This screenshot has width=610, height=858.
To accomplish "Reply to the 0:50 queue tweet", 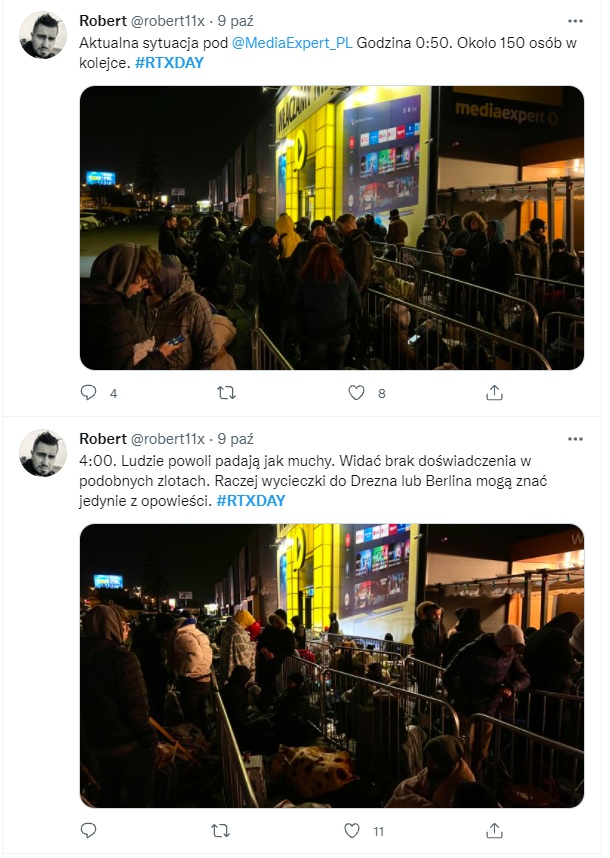I will [x=89, y=392].
